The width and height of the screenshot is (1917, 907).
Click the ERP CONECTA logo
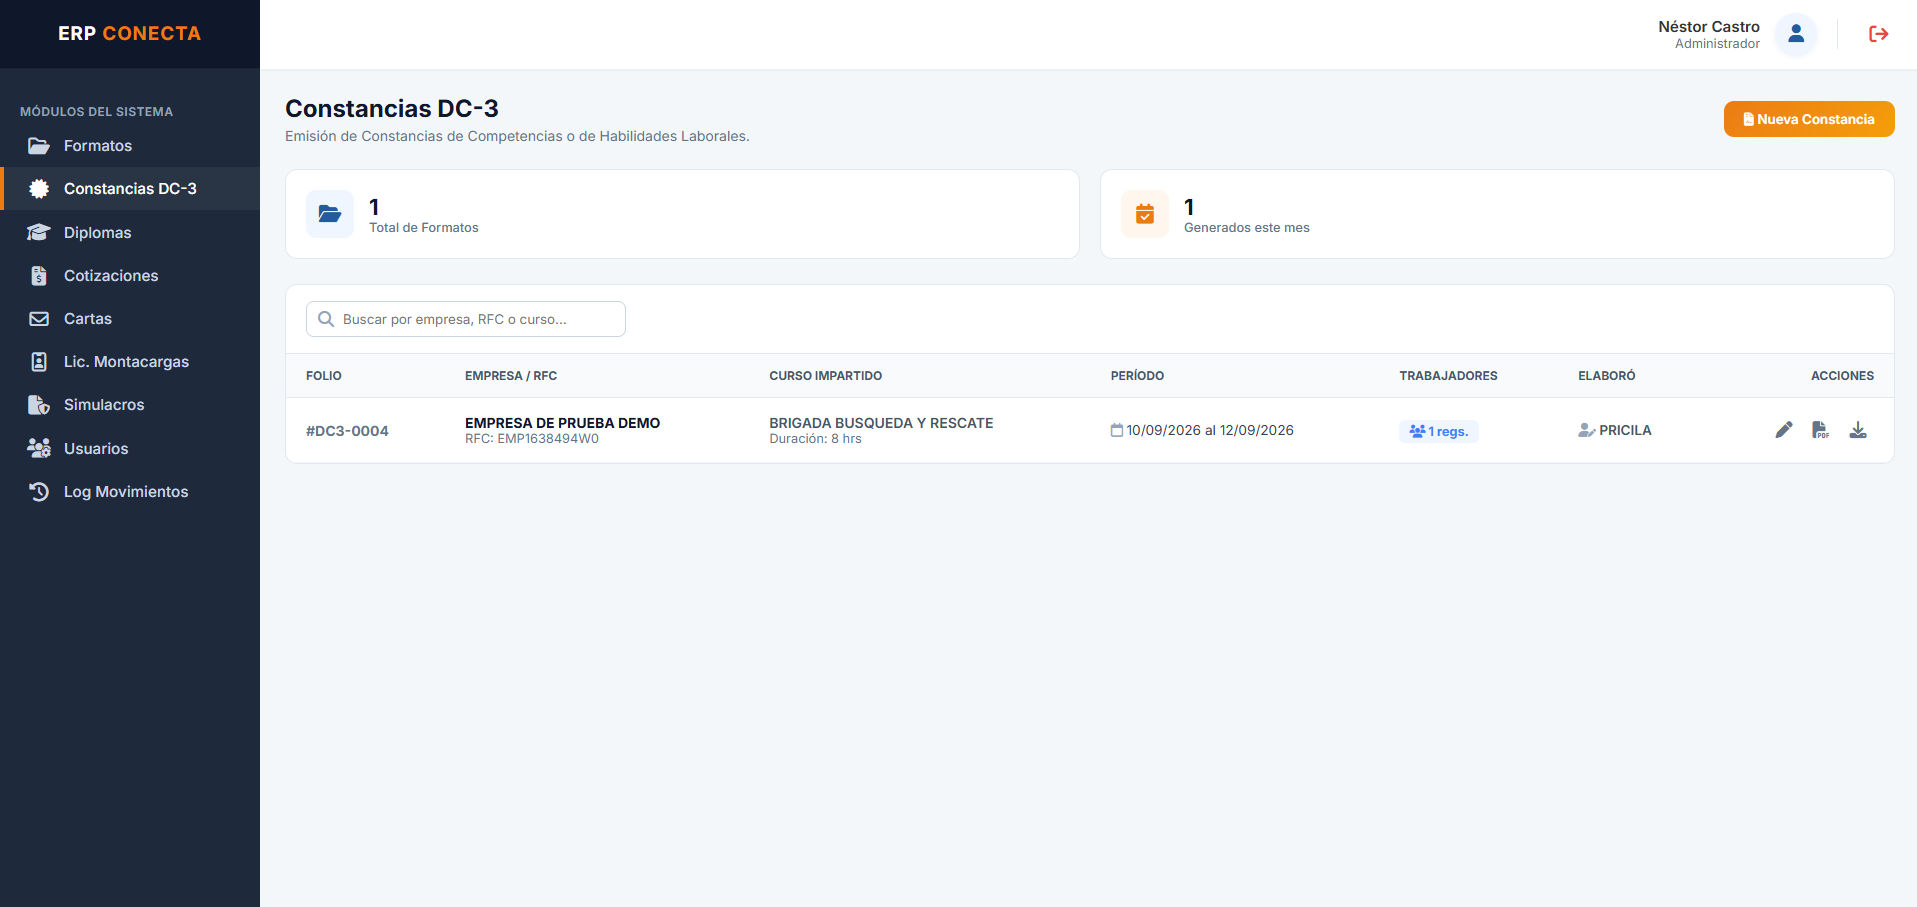click(x=130, y=33)
